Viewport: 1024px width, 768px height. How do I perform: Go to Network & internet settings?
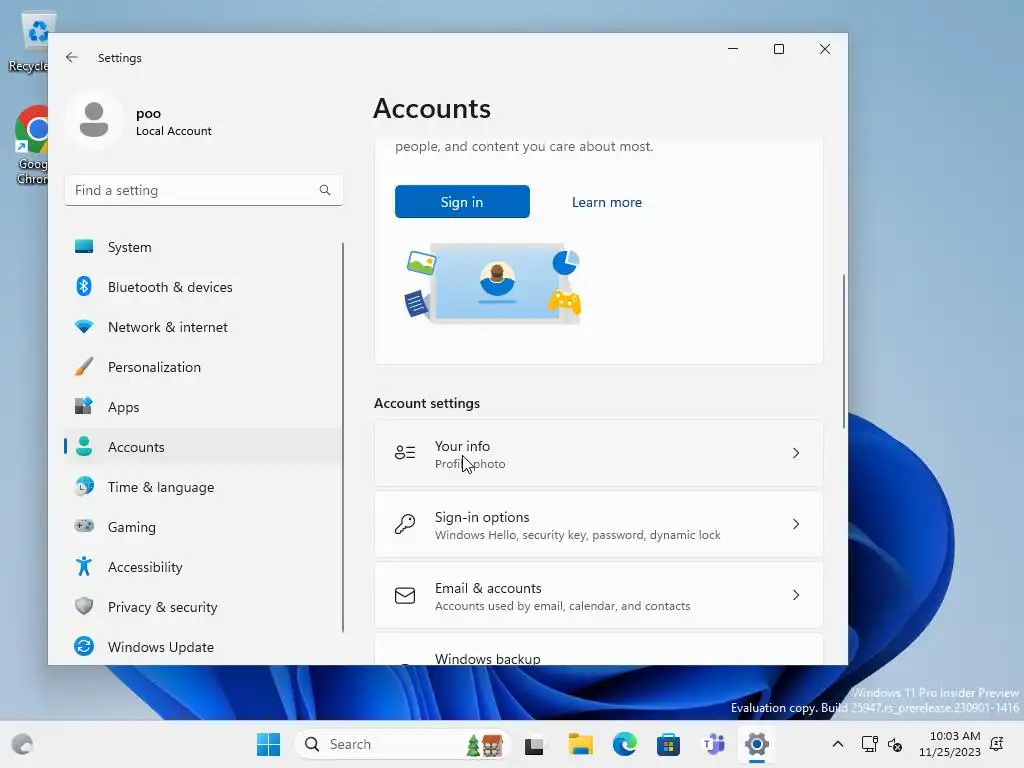point(204,327)
